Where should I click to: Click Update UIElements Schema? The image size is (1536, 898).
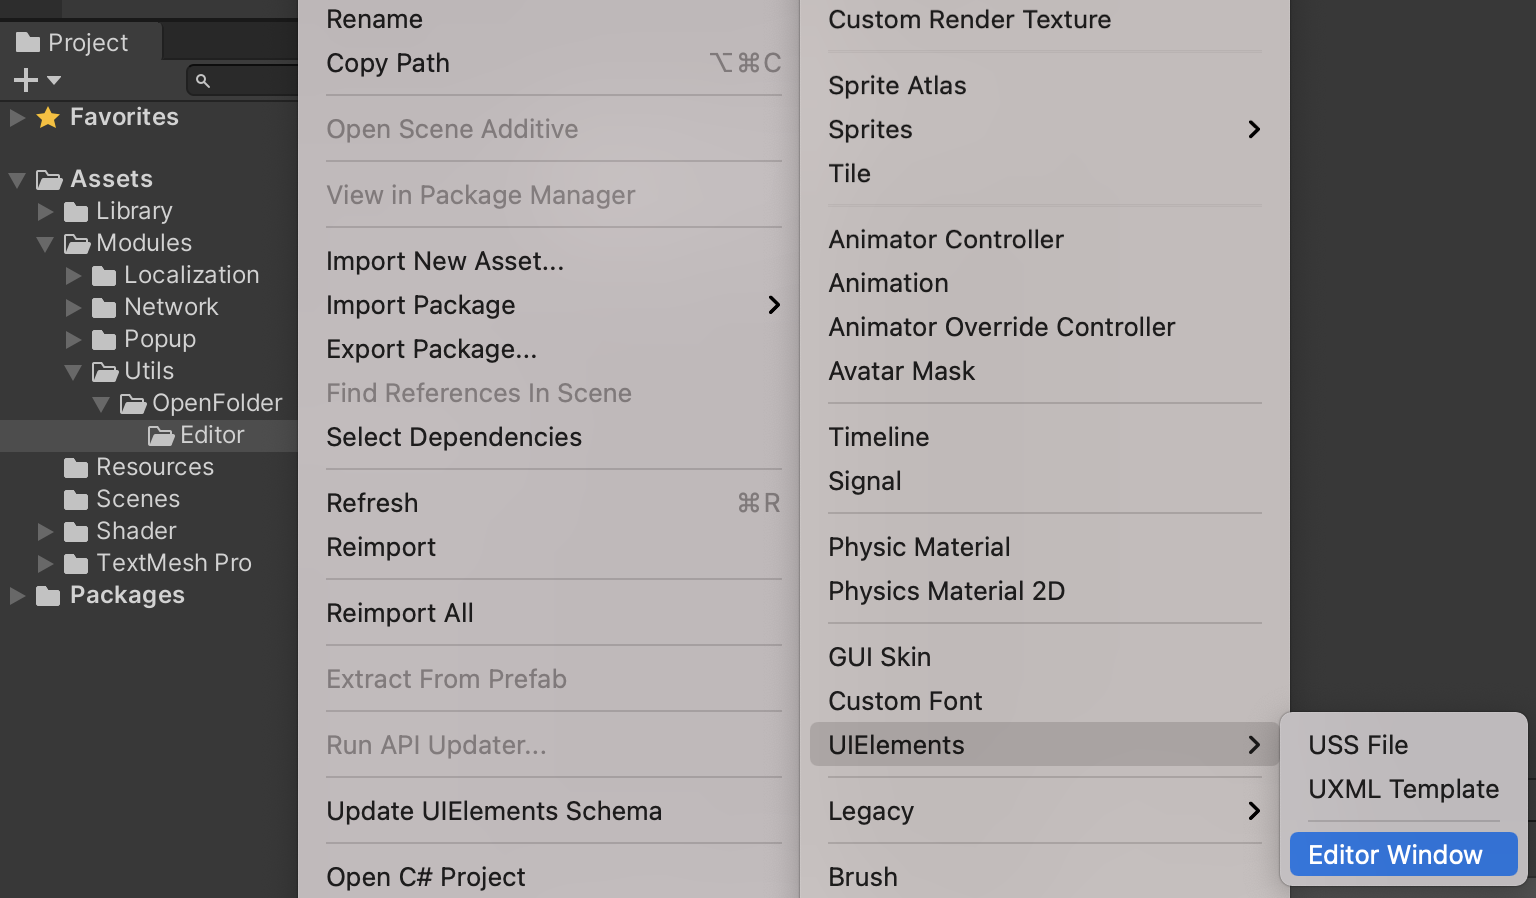pyautogui.click(x=494, y=811)
